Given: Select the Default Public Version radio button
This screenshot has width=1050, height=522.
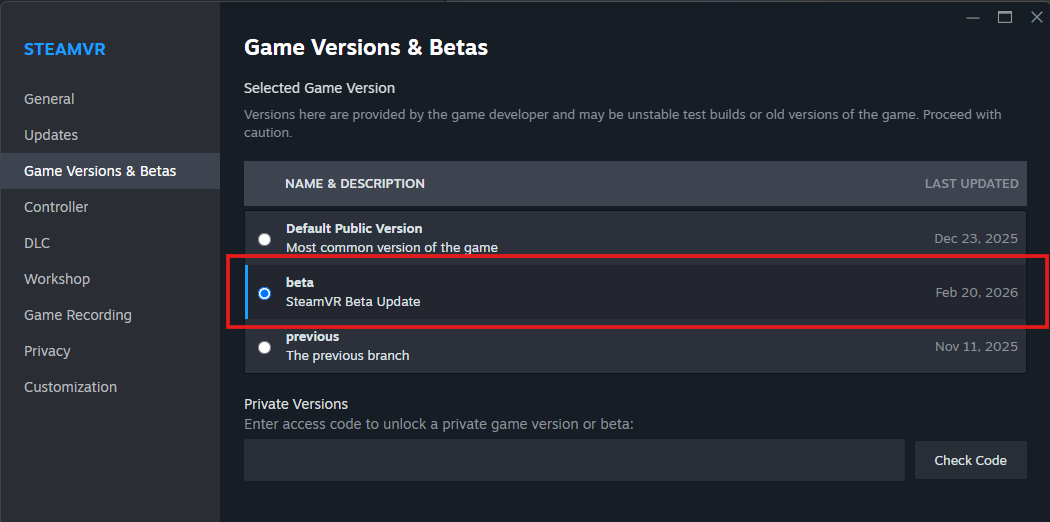Looking at the screenshot, I should point(264,239).
